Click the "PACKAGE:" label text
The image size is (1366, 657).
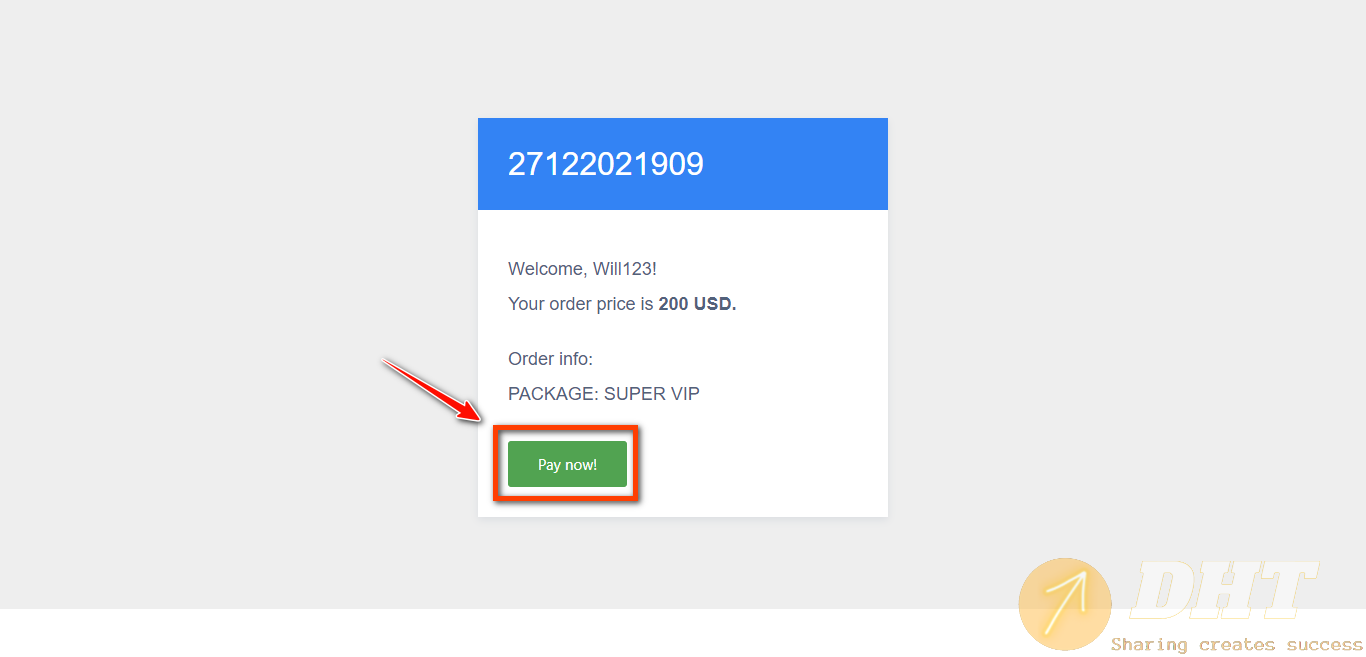(553, 394)
